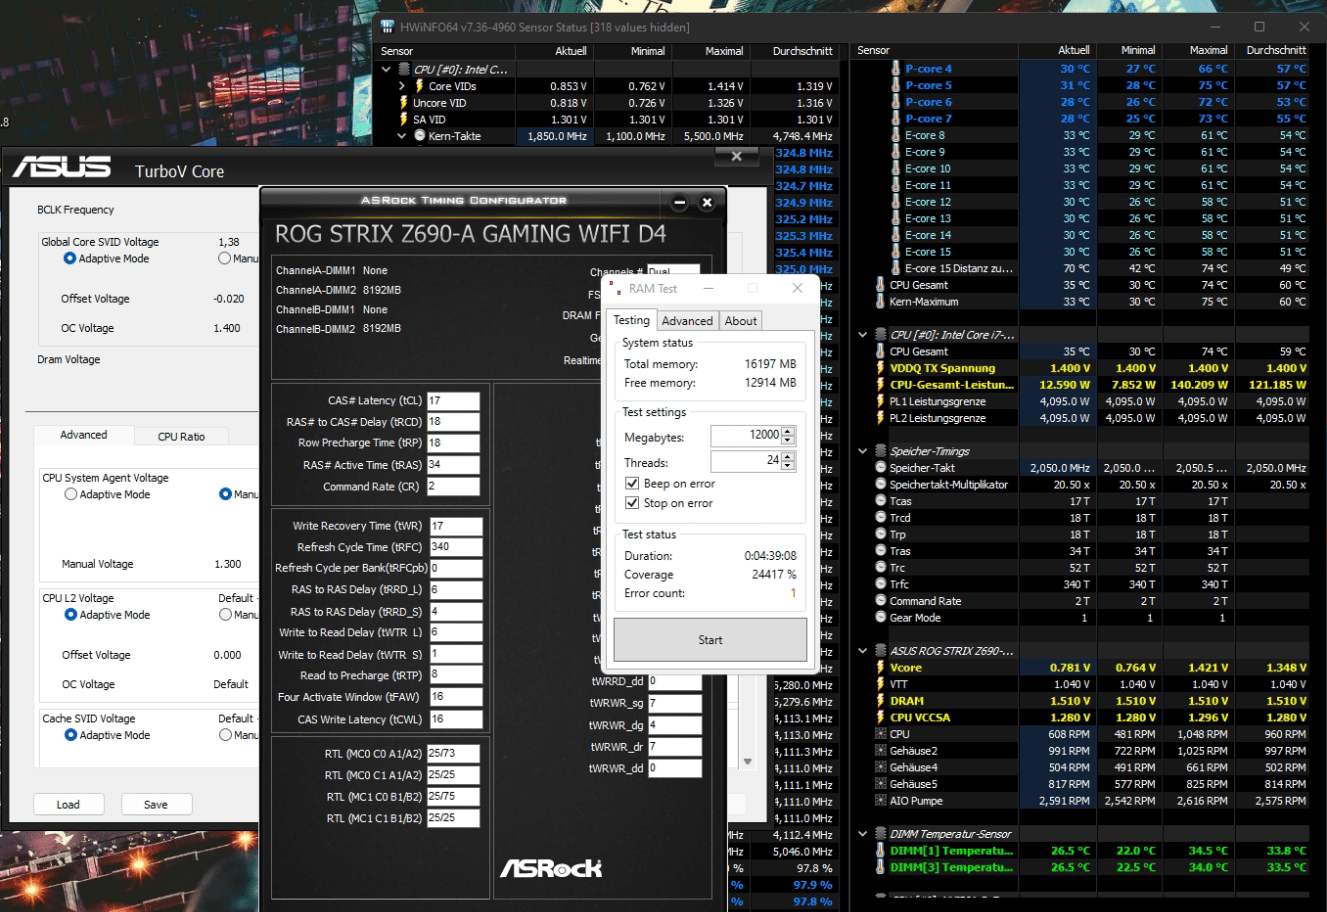This screenshot has width=1327, height=912.
Task: Click the clock icon beside Tcas
Action: click(x=880, y=501)
